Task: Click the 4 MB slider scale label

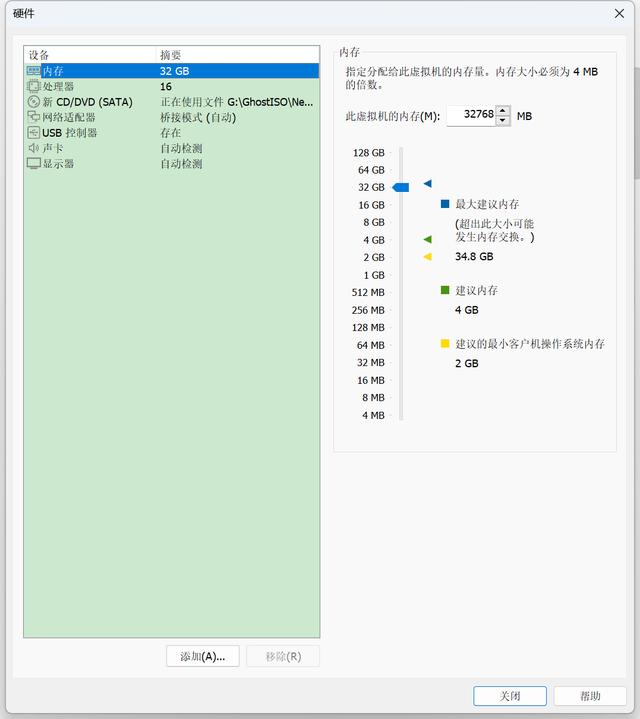Action: pyautogui.click(x=373, y=415)
